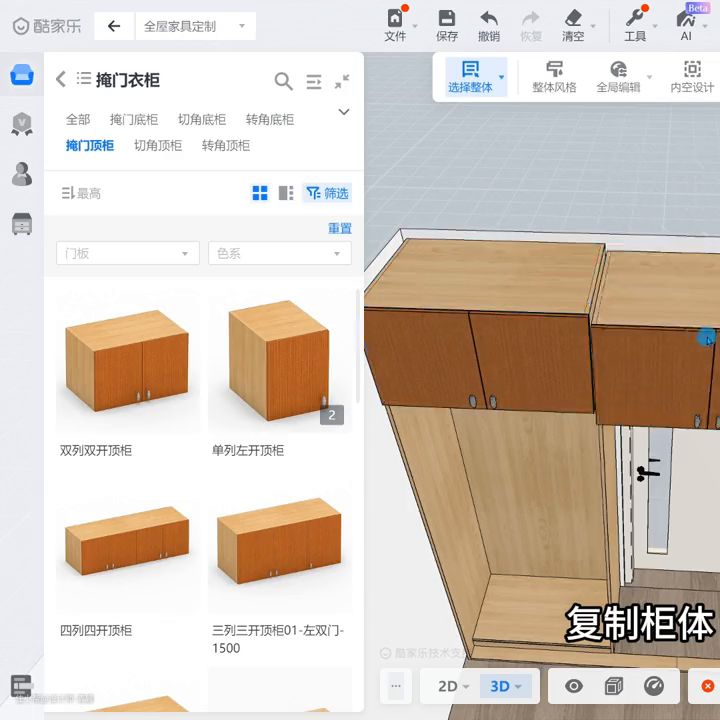The width and height of the screenshot is (720, 720).
Task: Go back from 掩门衣柜 panel
Action: 61,79
